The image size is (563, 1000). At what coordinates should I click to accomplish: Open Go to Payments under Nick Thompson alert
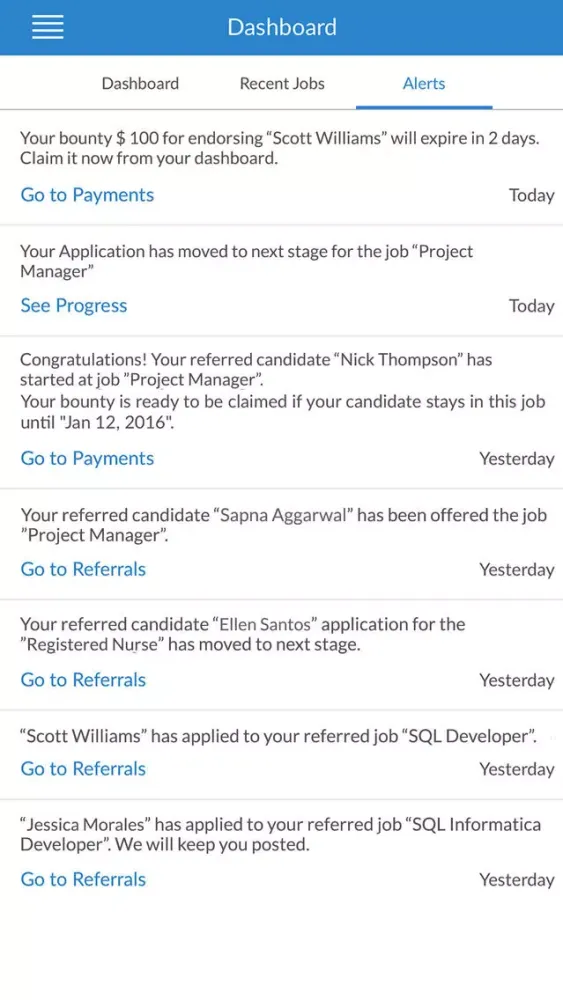coord(87,459)
